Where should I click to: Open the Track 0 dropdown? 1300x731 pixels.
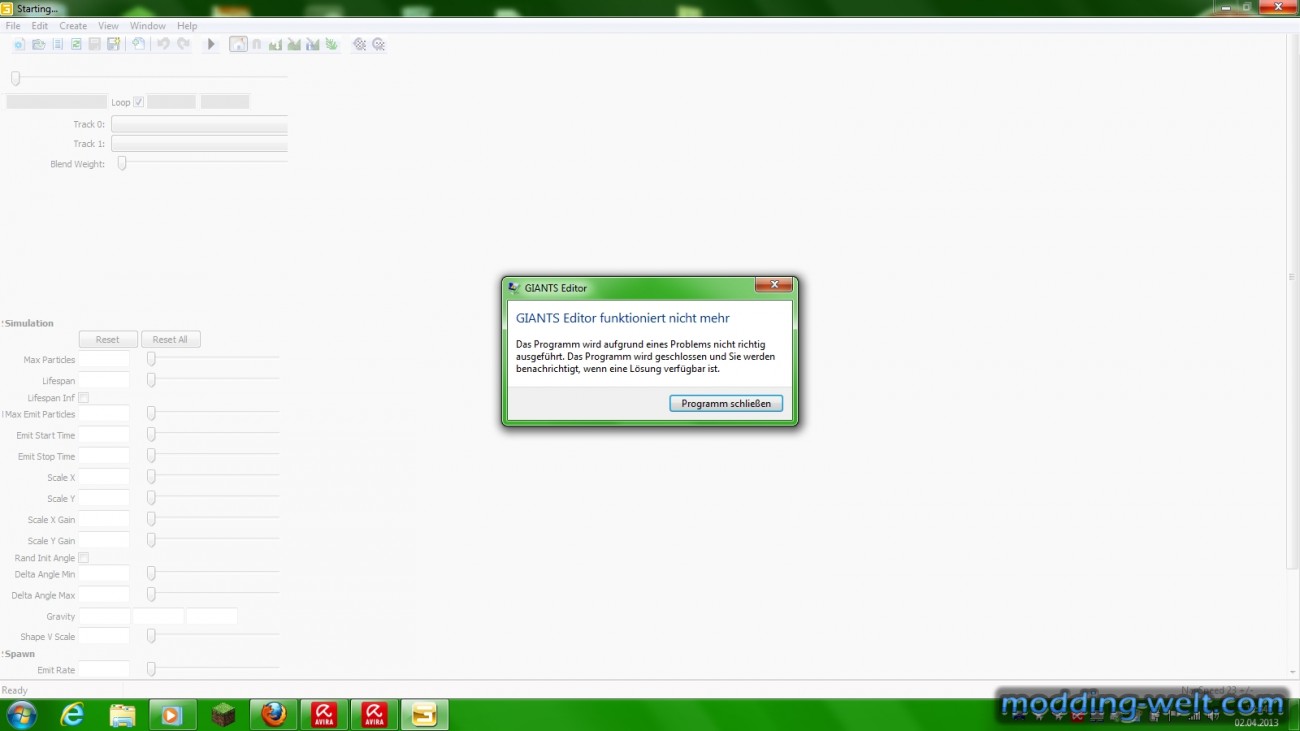coord(199,124)
